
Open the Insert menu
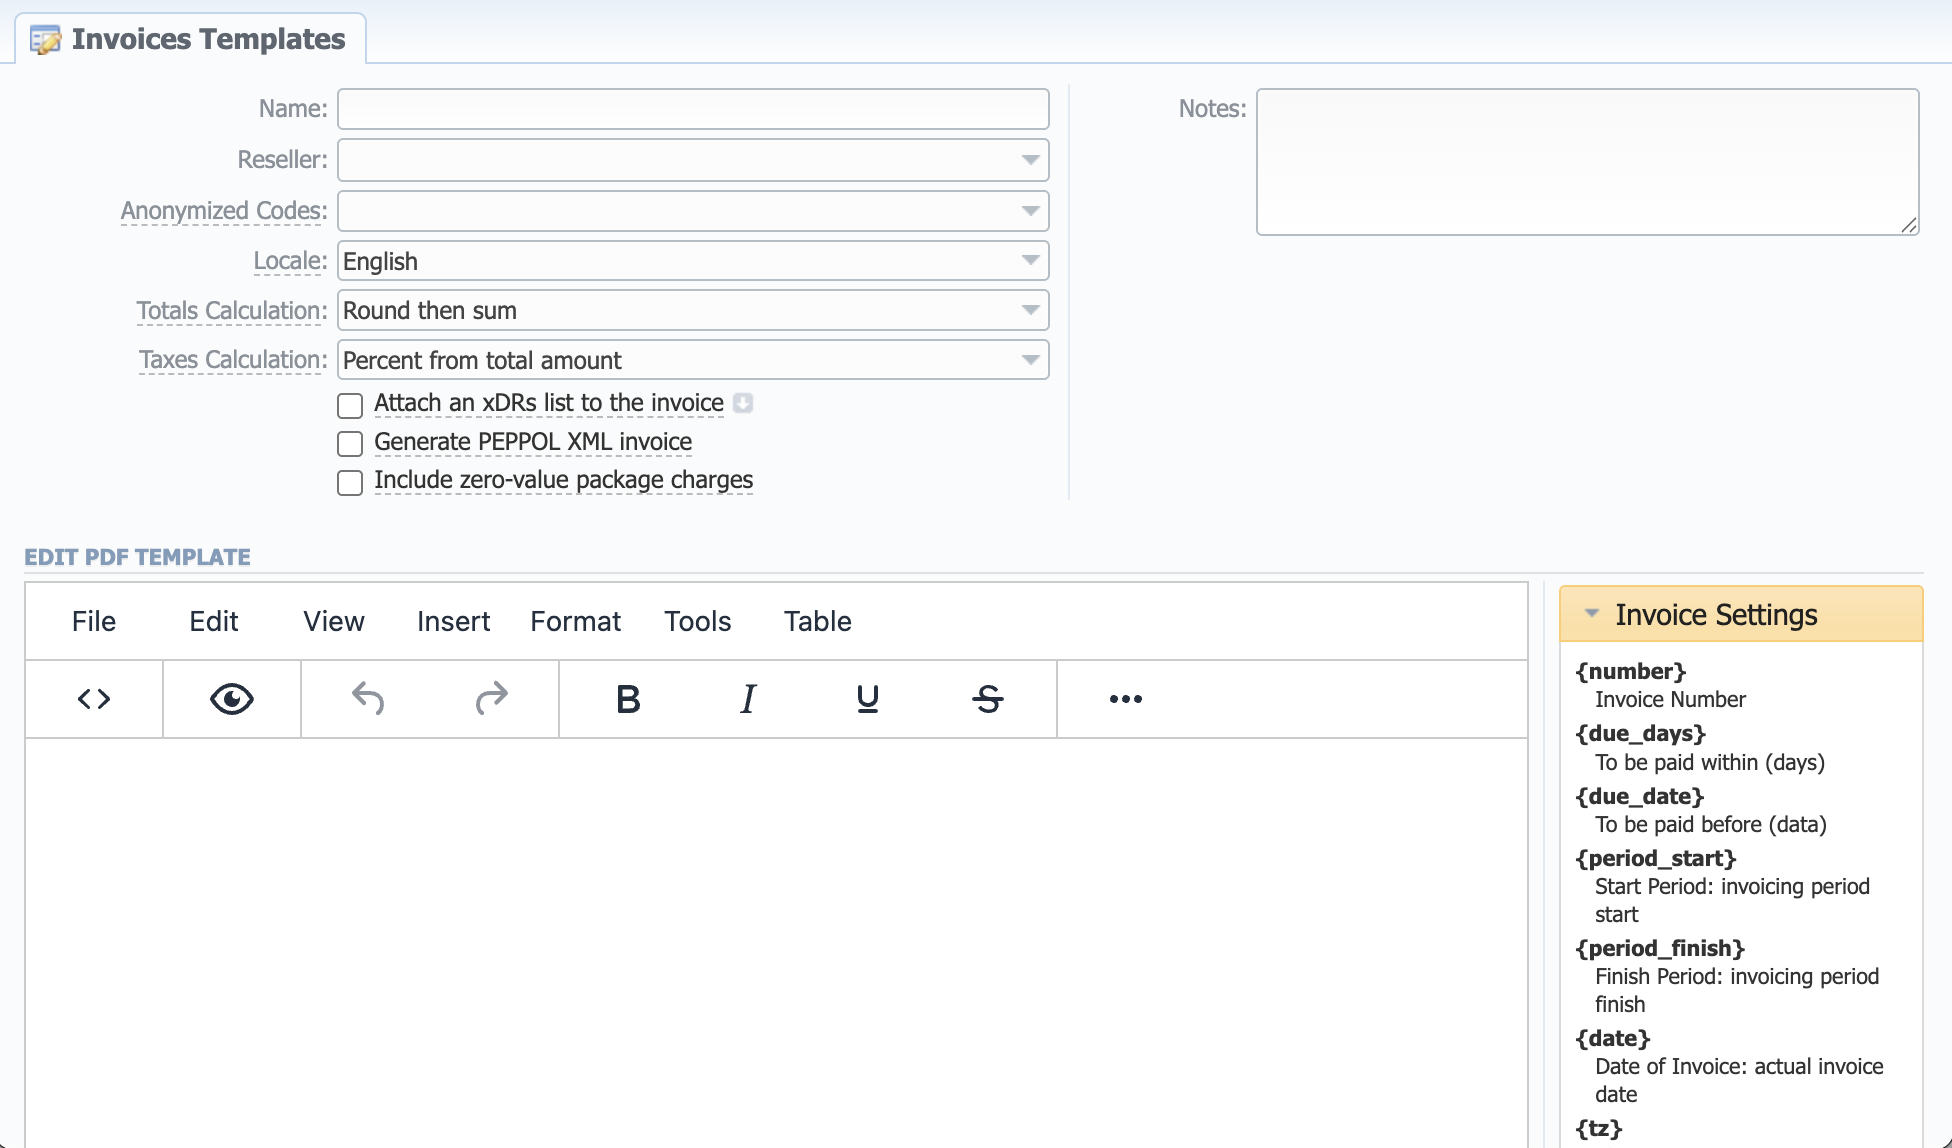click(453, 621)
